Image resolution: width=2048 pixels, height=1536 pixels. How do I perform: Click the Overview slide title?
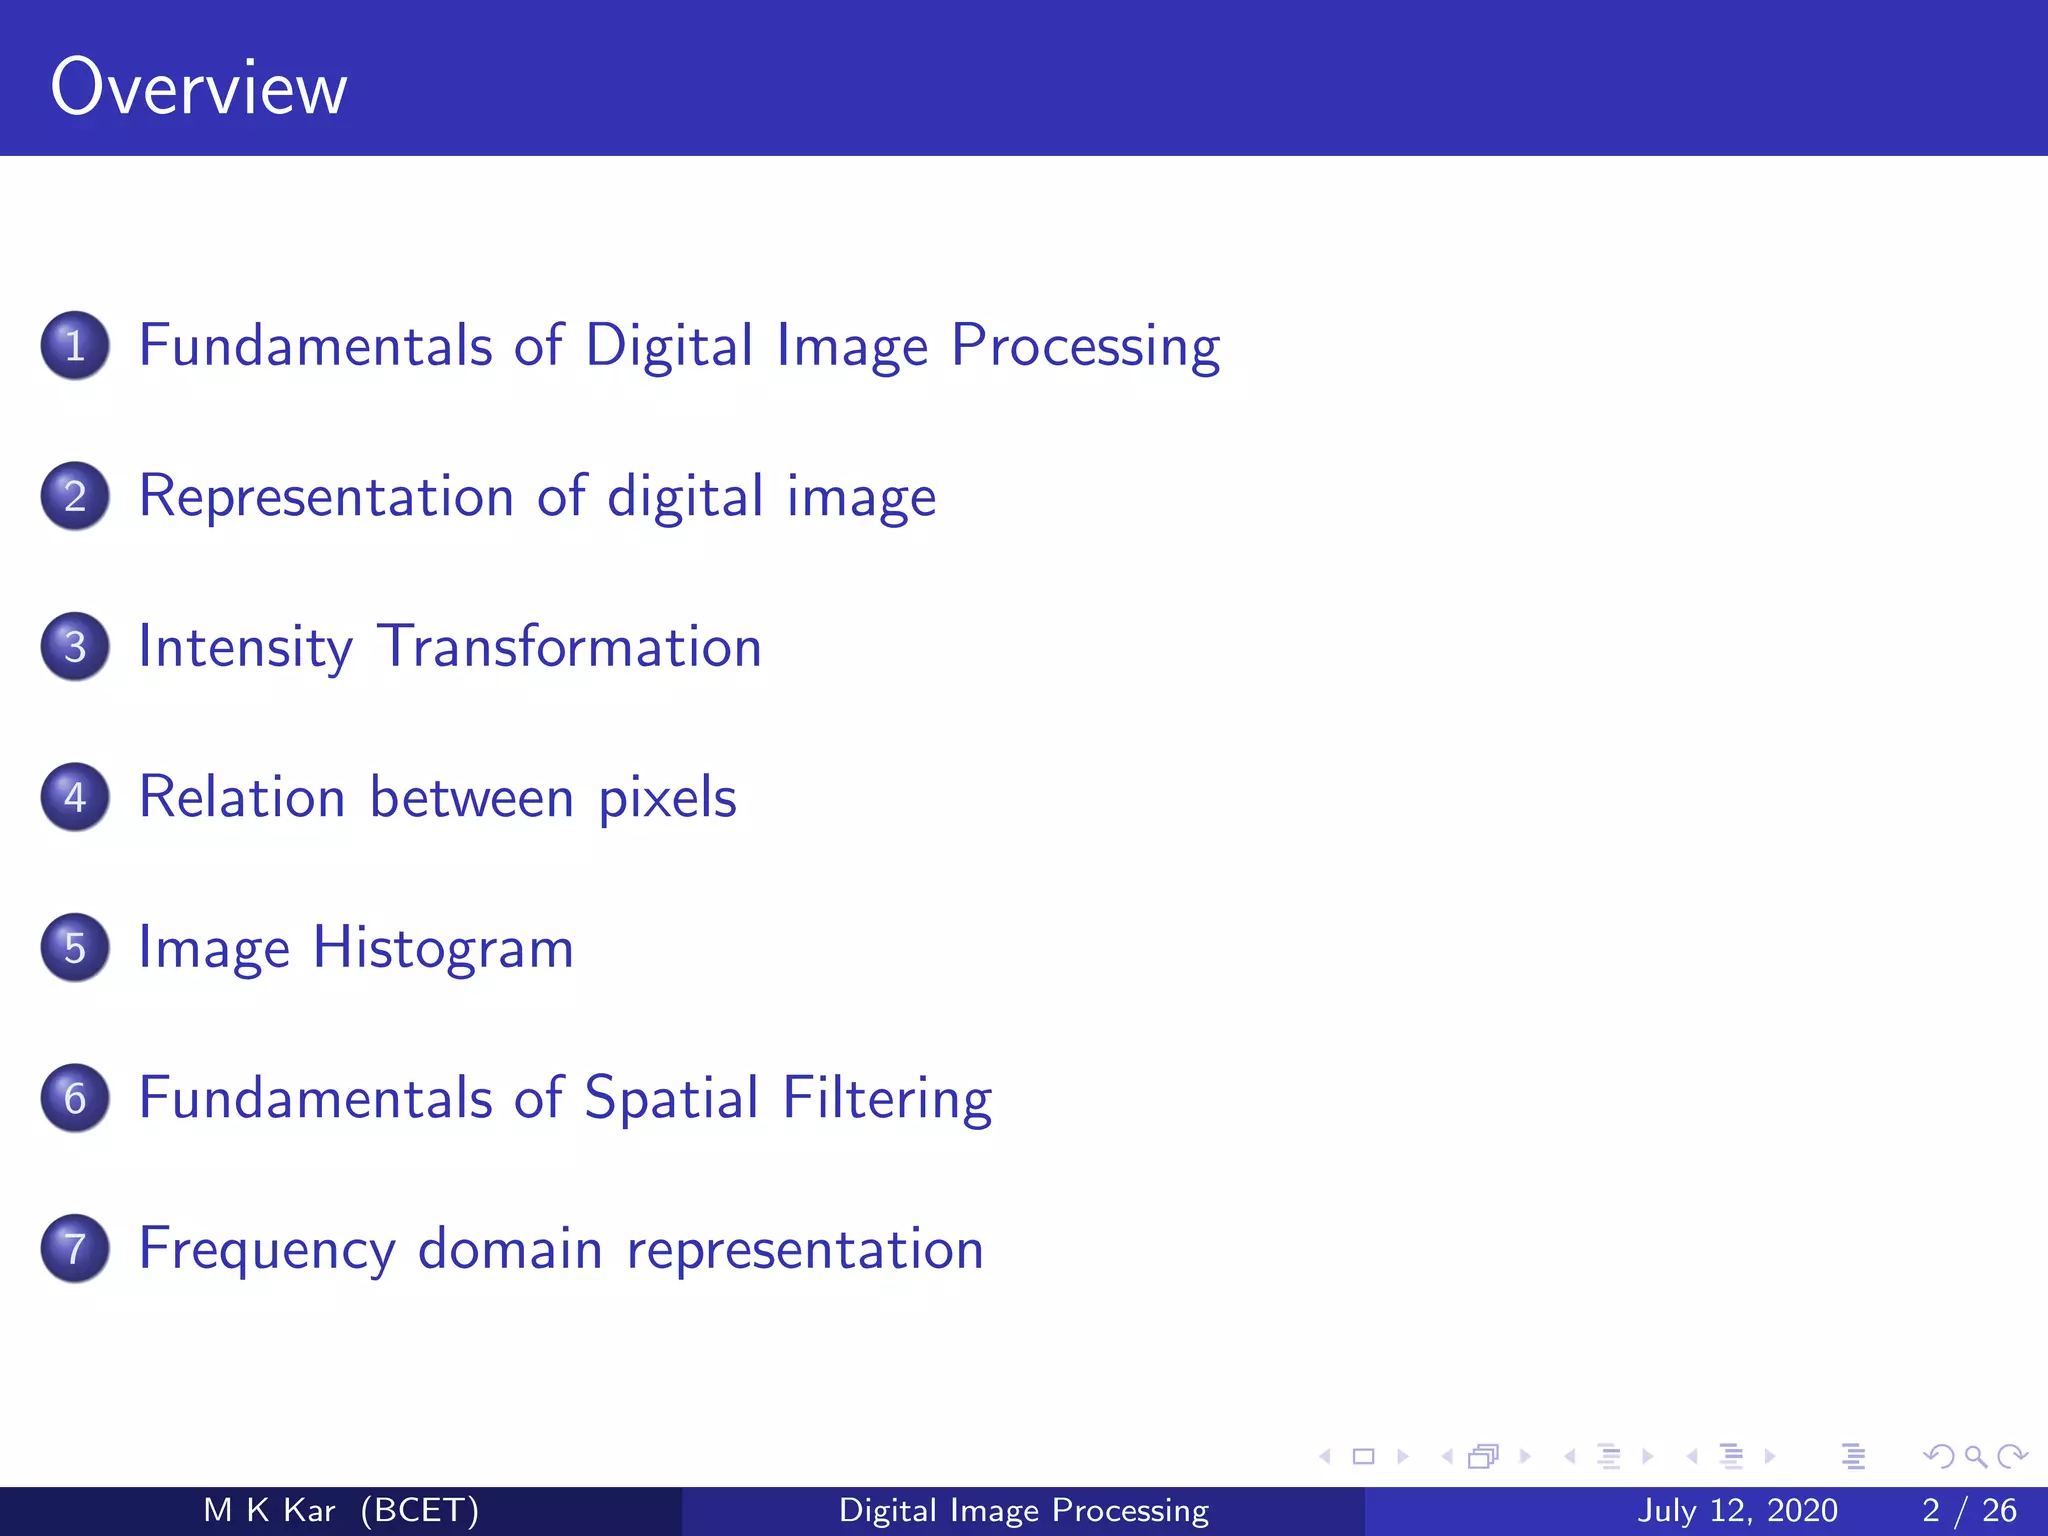(199, 88)
